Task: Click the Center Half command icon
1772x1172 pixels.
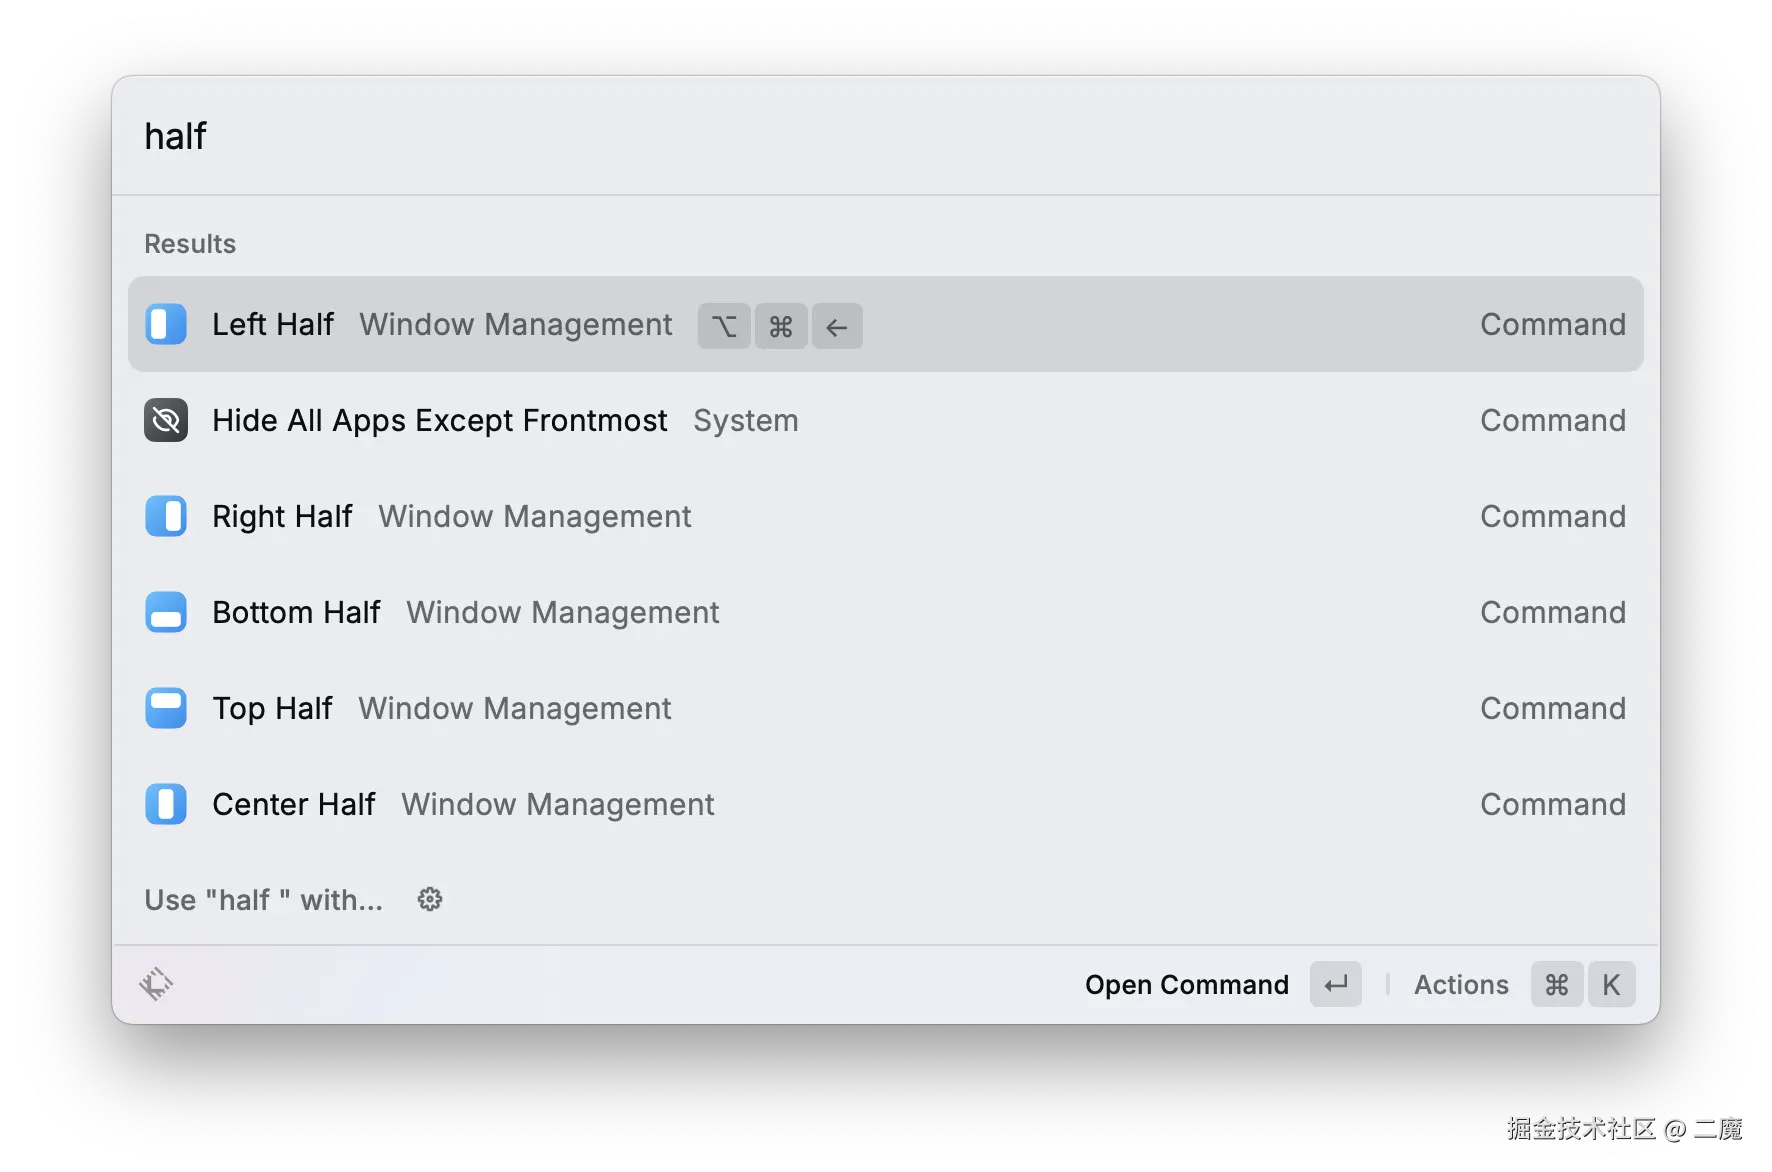Action: pos(165,804)
